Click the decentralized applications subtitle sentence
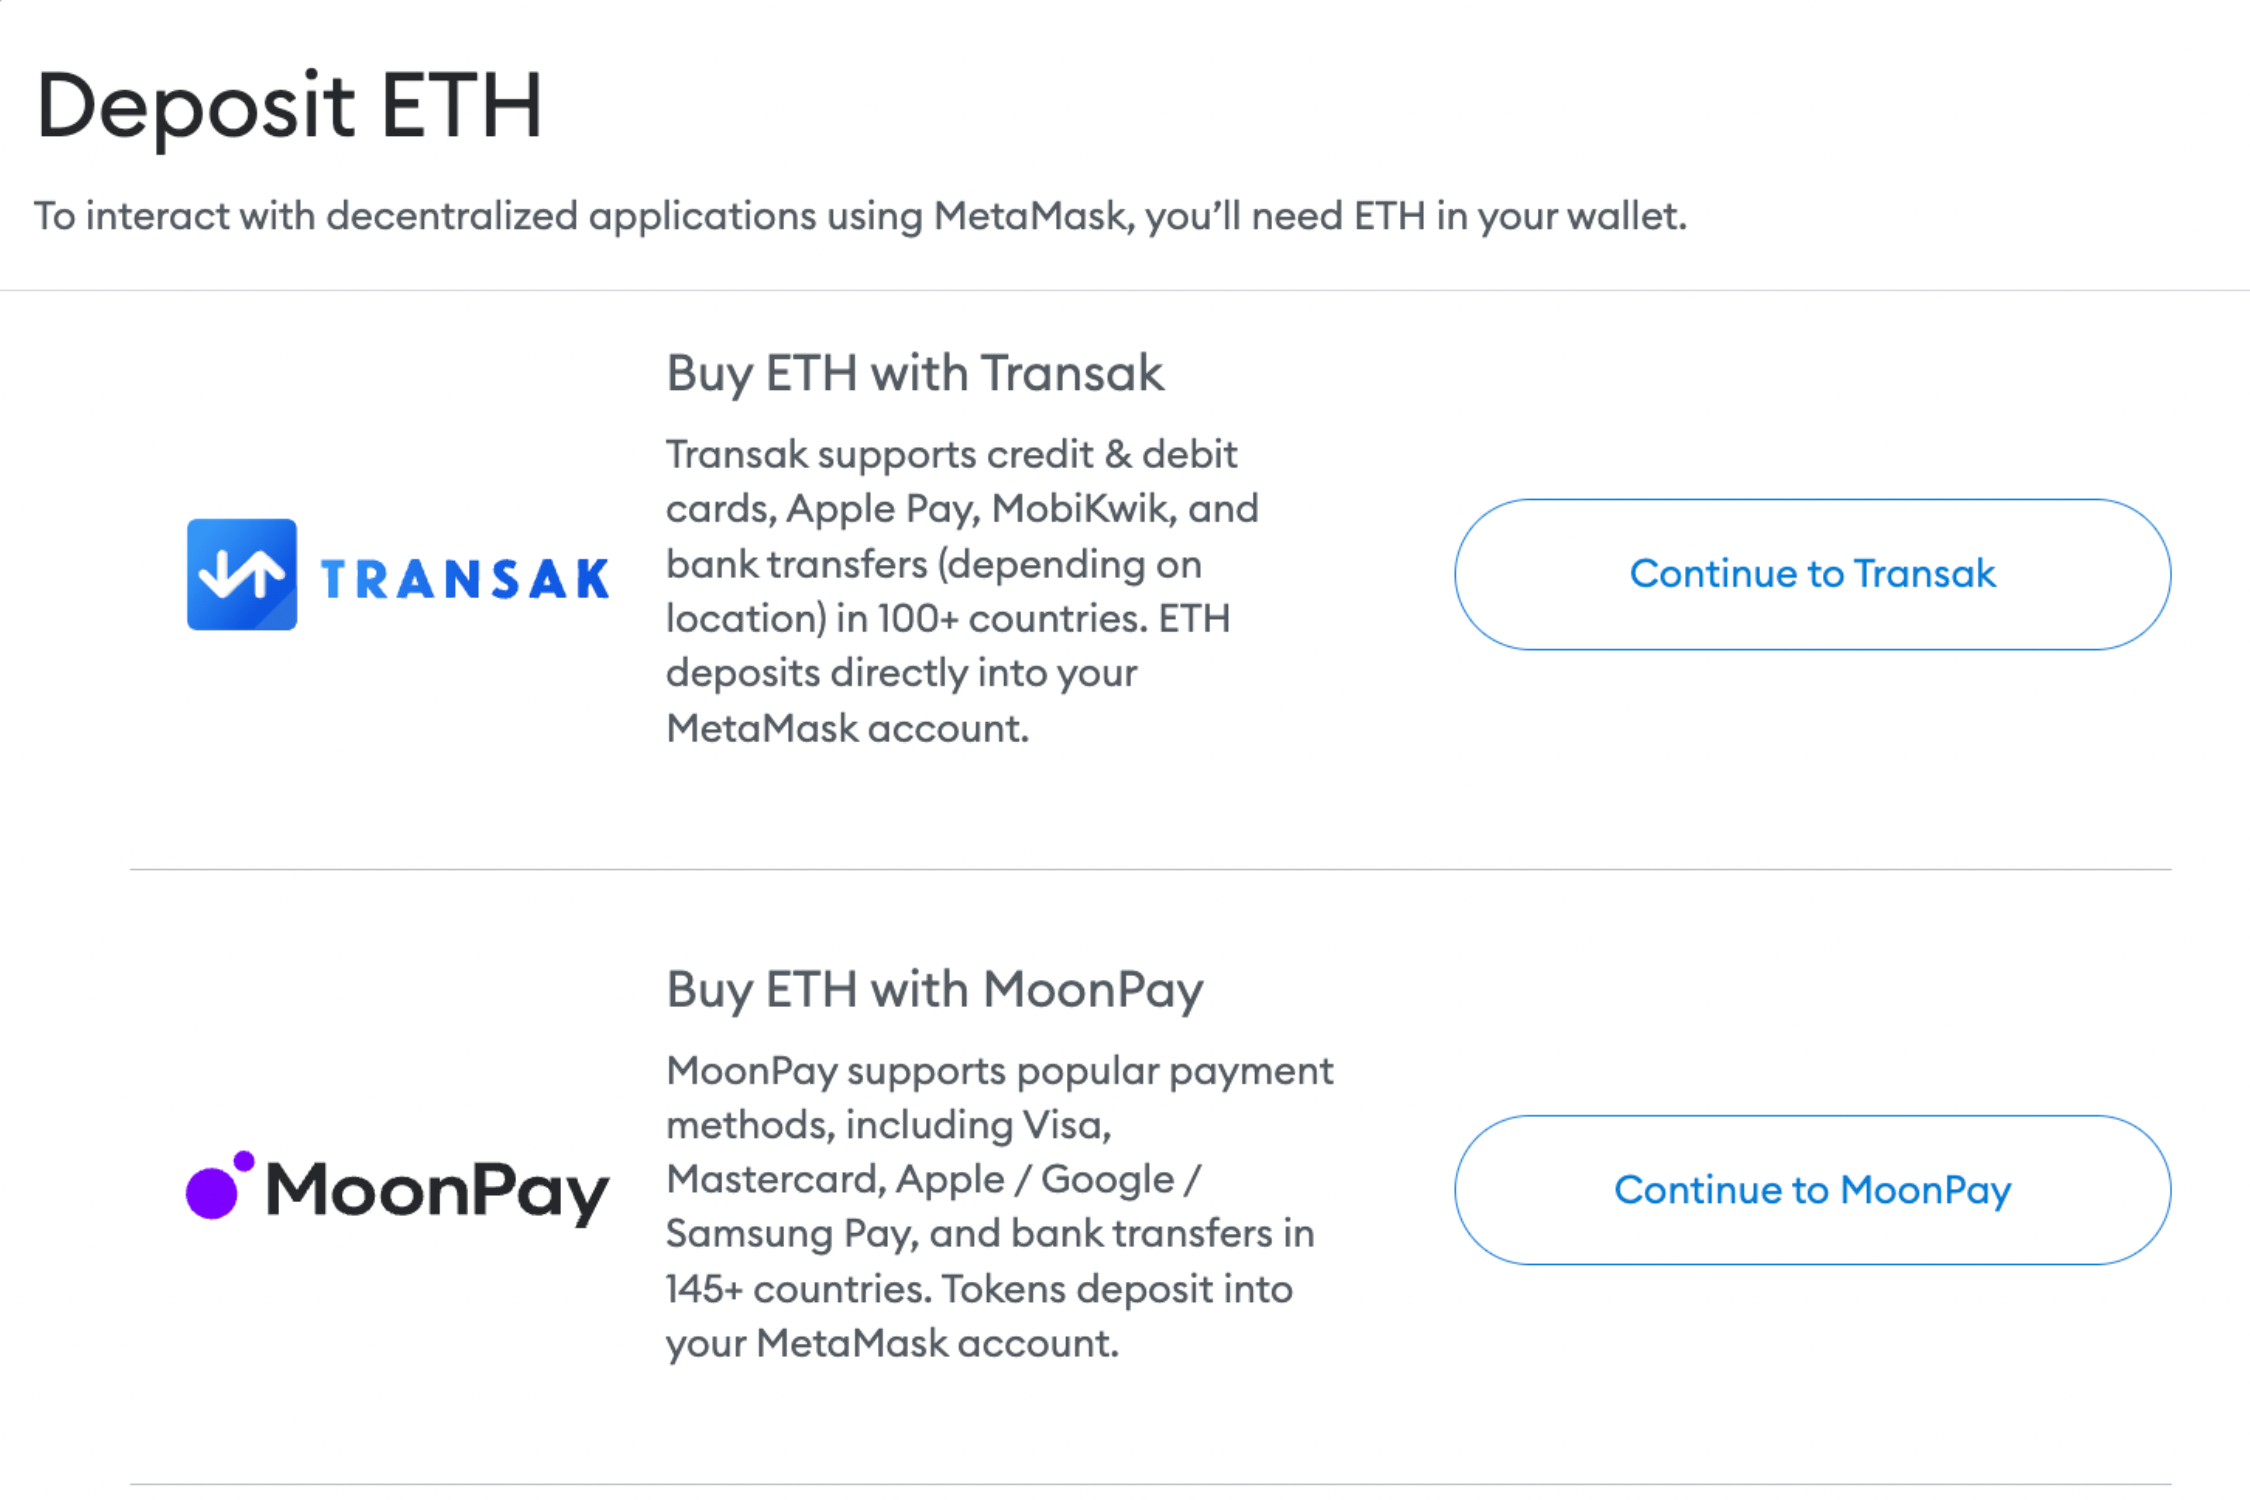The height and width of the screenshot is (1500, 2250). (x=861, y=216)
